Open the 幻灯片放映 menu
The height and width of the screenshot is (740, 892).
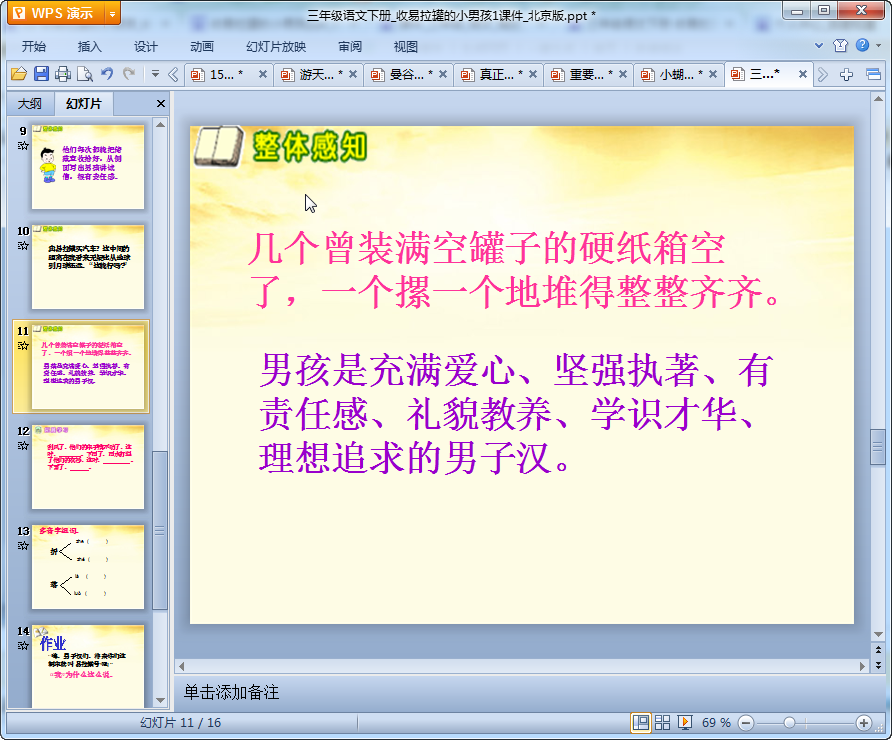pos(276,46)
